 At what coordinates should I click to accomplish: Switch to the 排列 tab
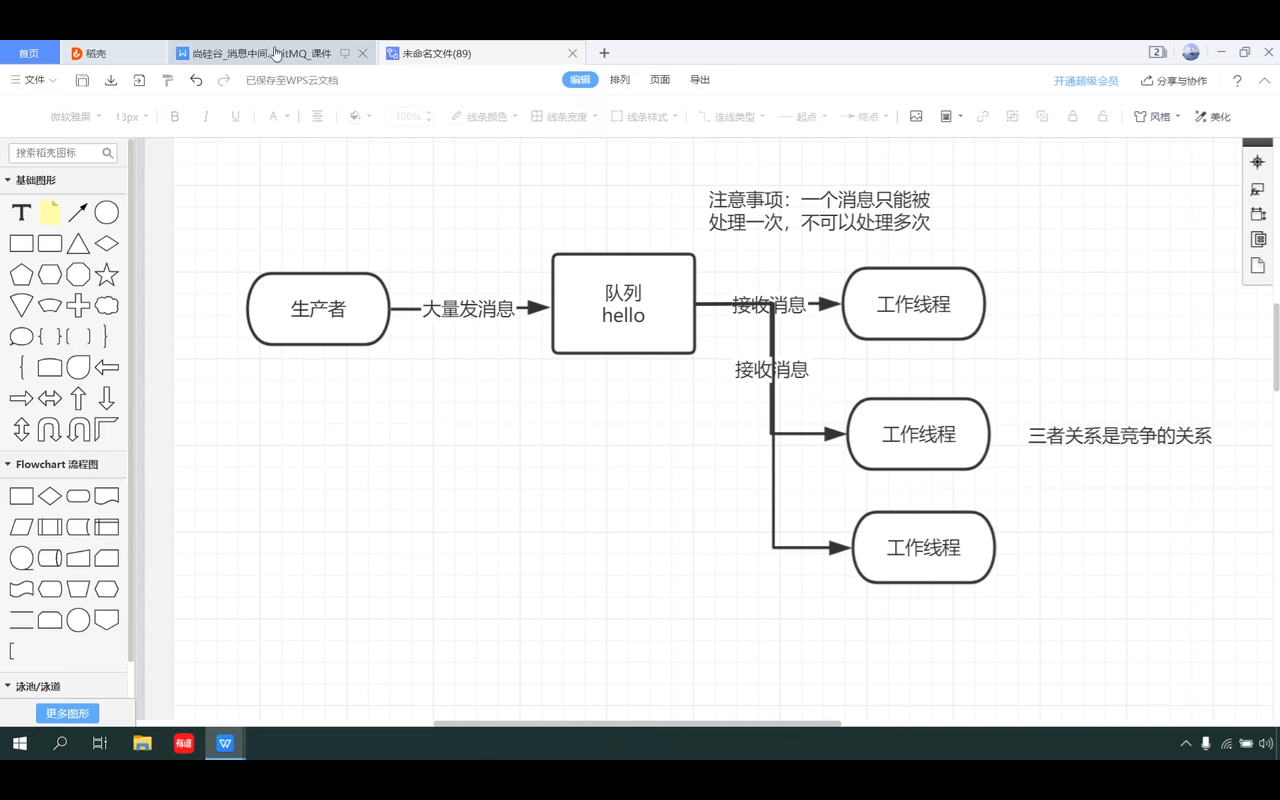pyautogui.click(x=620, y=80)
